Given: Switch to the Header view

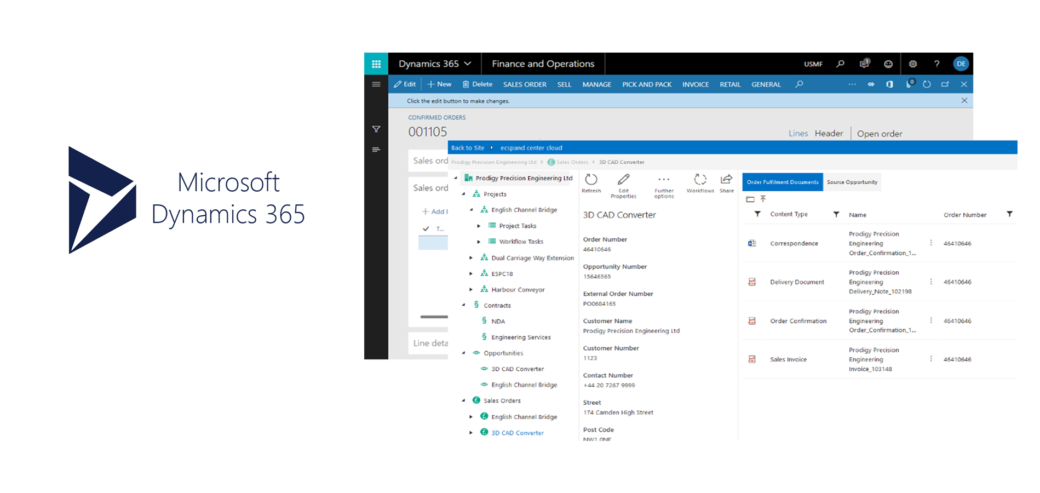Looking at the screenshot, I should coord(828,133).
